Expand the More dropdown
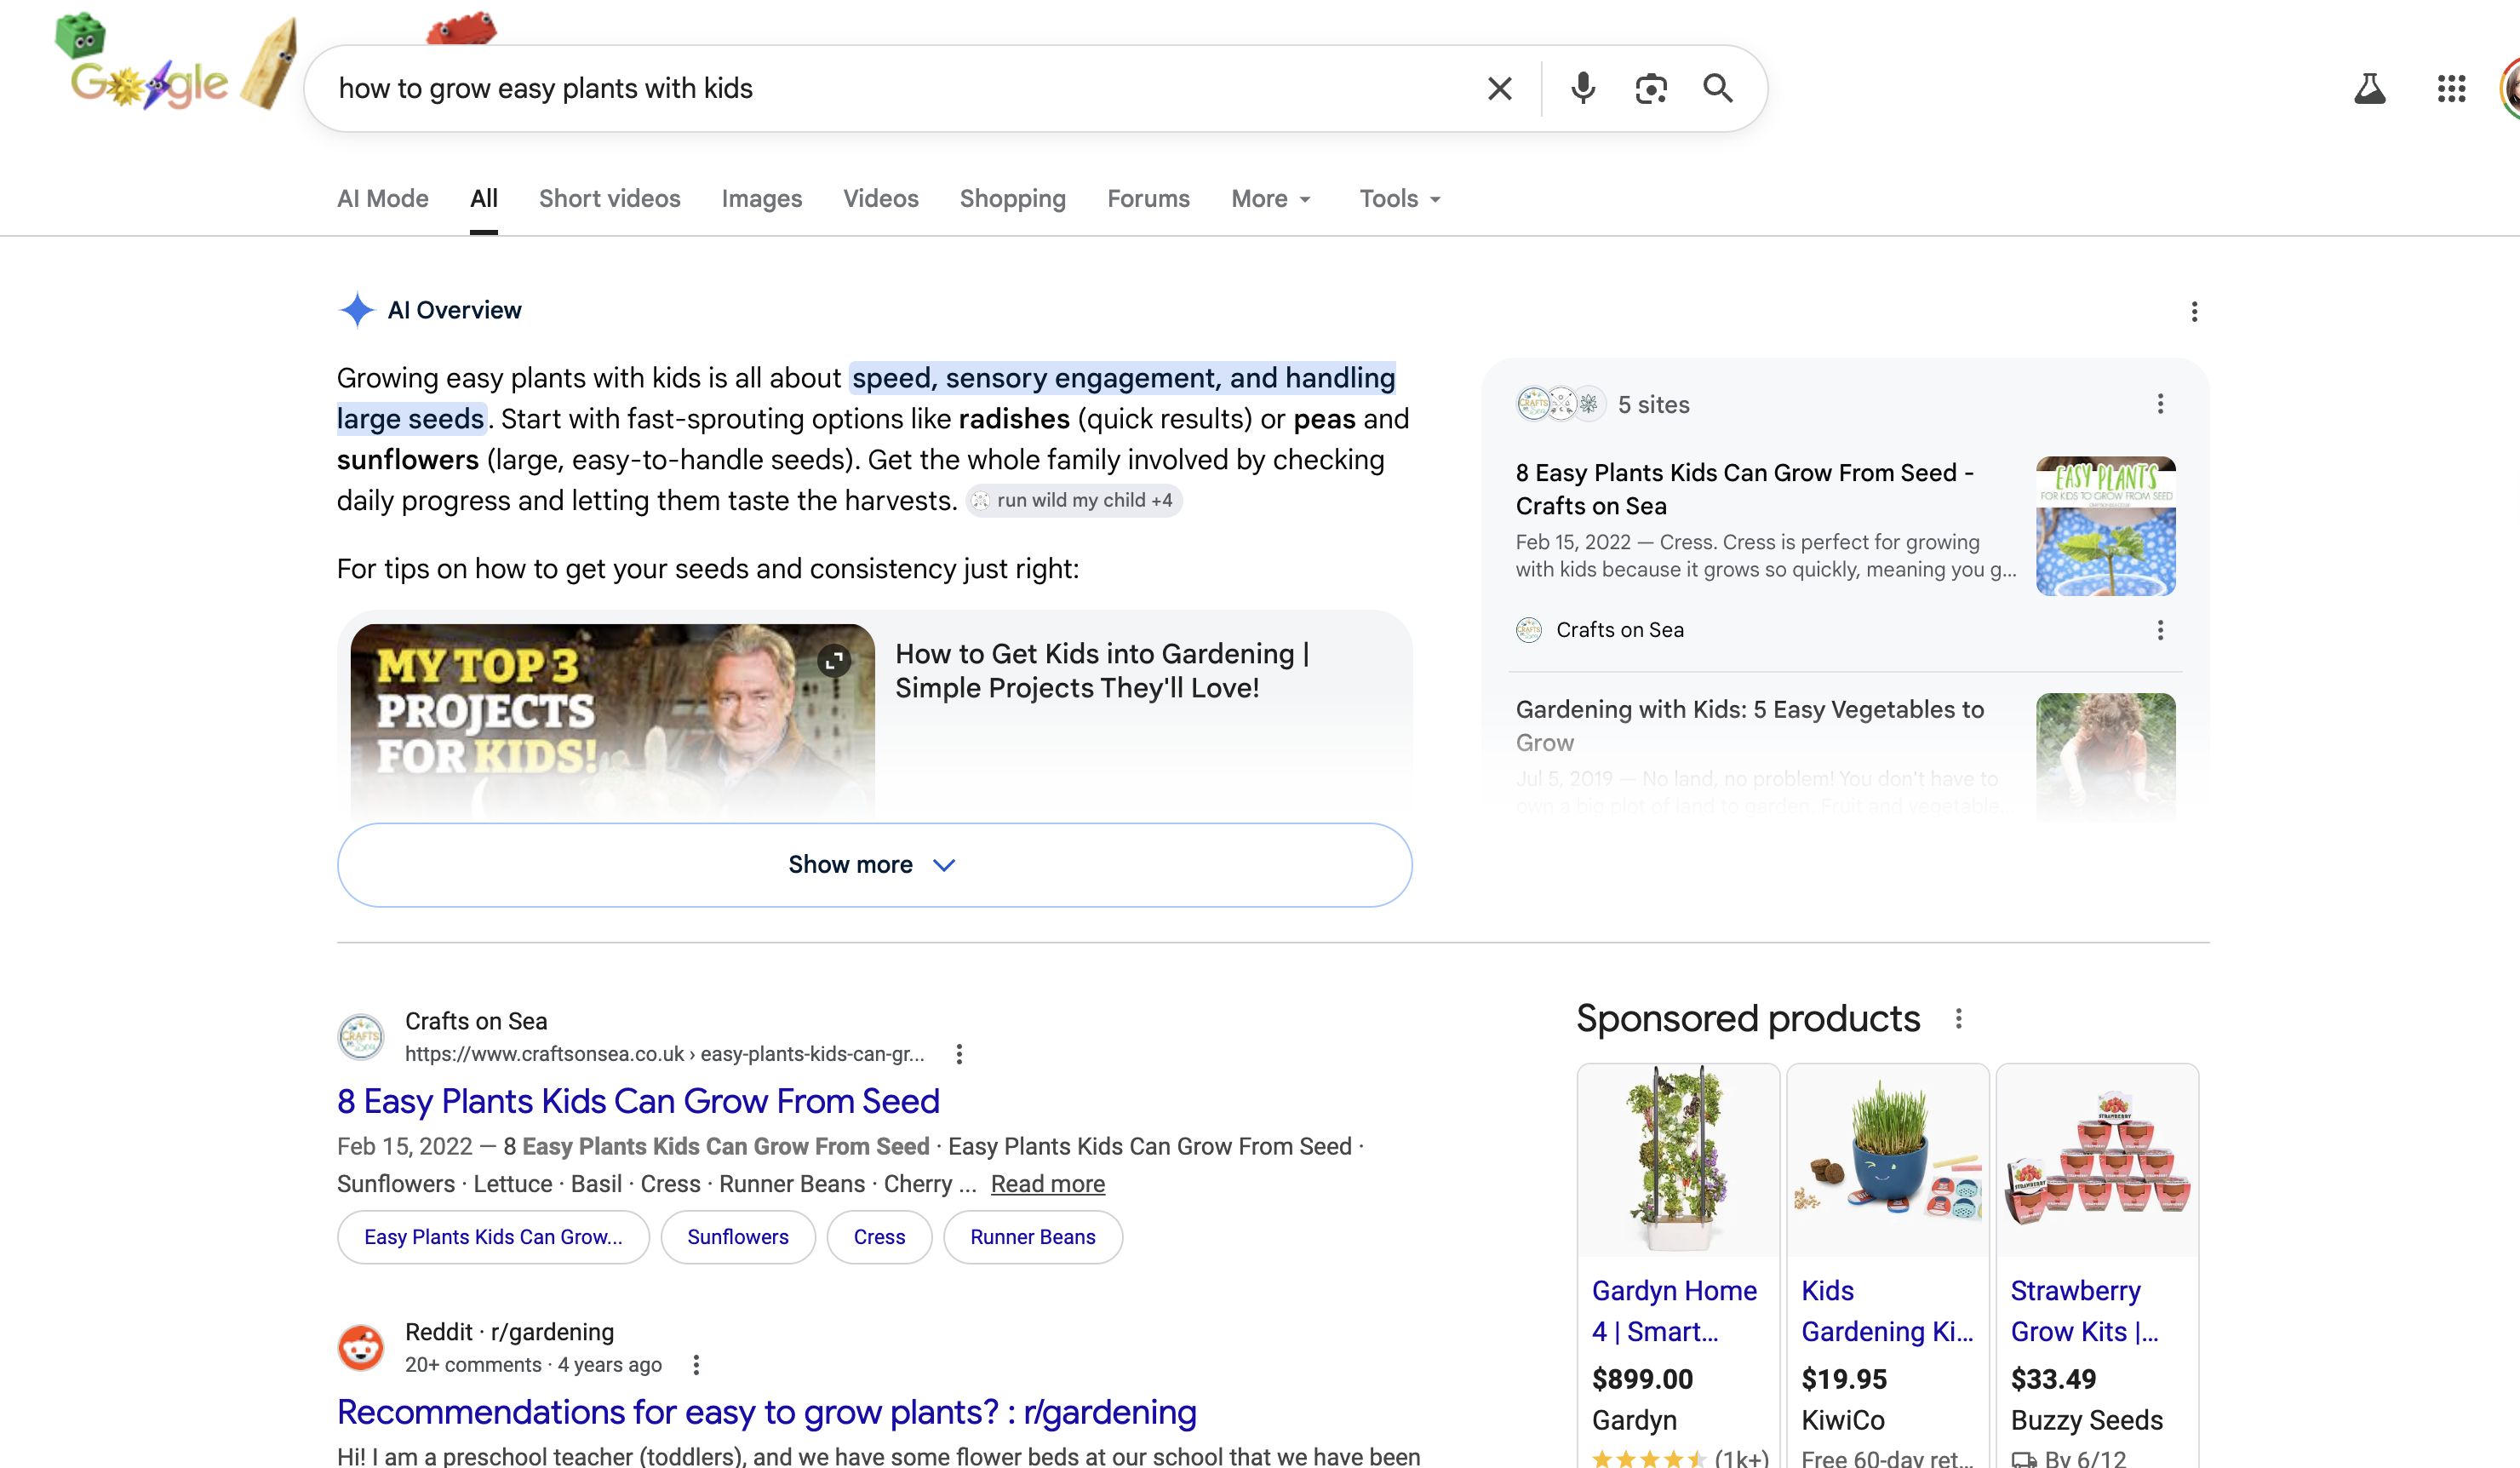The width and height of the screenshot is (2520, 1468). coord(1271,199)
